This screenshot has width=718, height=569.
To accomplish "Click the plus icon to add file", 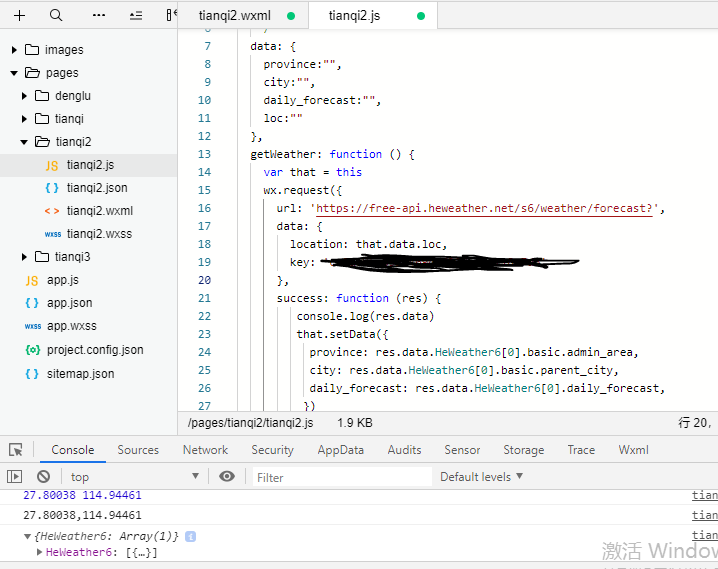I will point(19,16).
